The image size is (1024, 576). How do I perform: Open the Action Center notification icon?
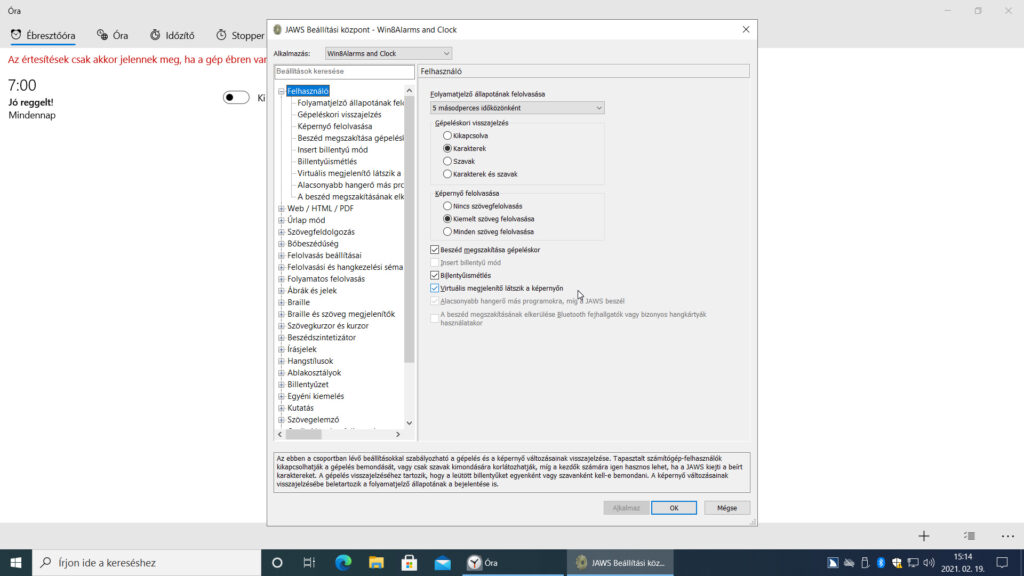click(x=1002, y=562)
